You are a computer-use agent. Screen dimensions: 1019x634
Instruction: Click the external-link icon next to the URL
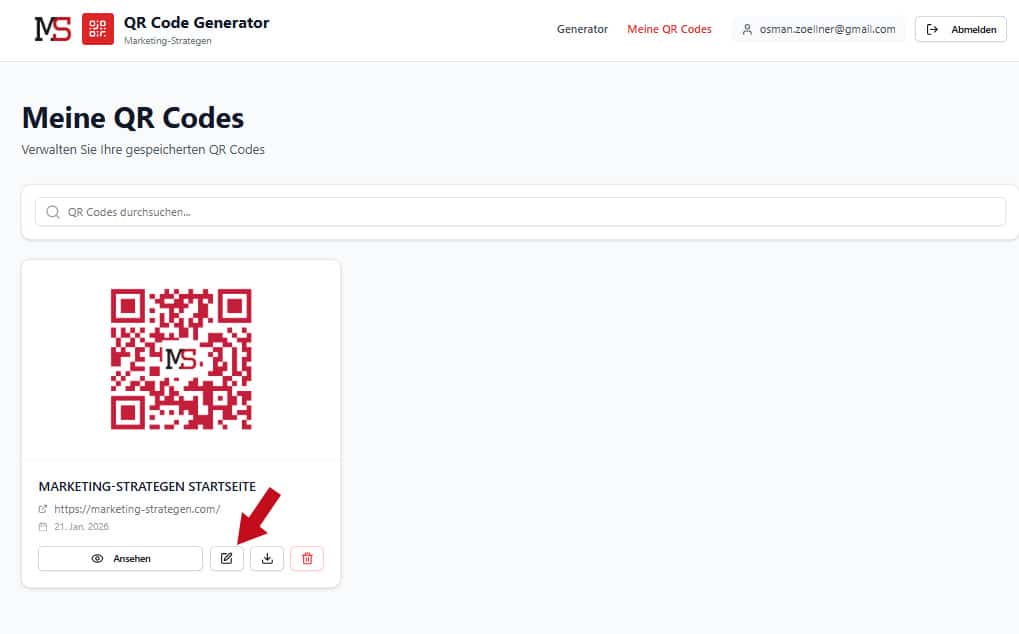point(42,508)
